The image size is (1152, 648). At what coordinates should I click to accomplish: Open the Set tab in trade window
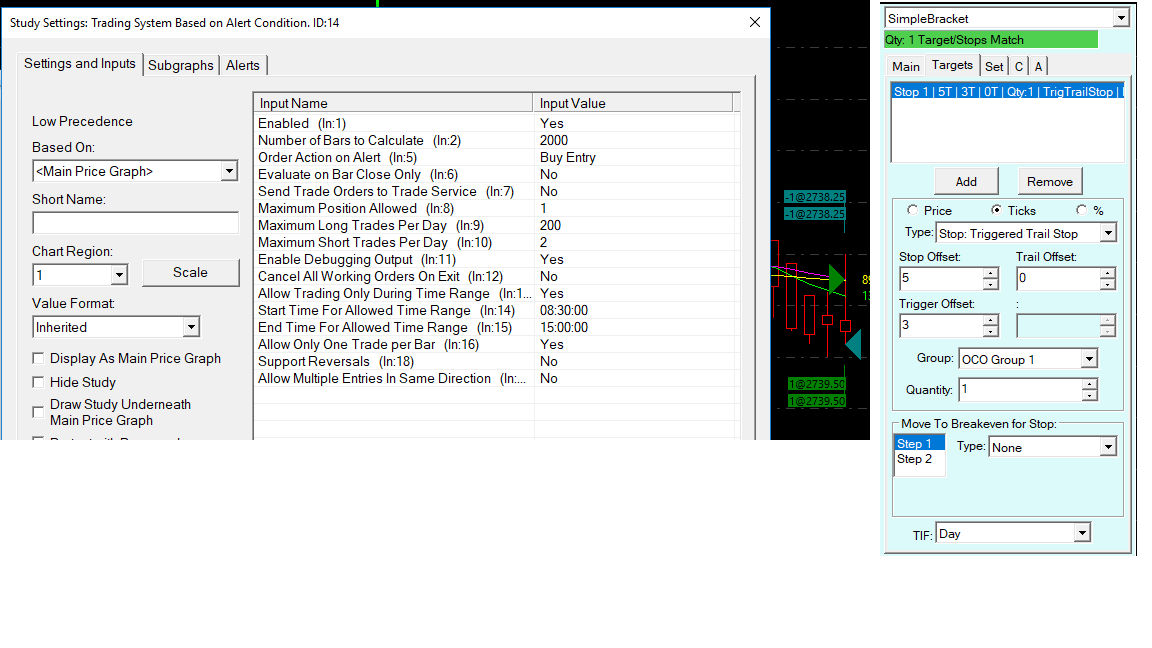994,66
